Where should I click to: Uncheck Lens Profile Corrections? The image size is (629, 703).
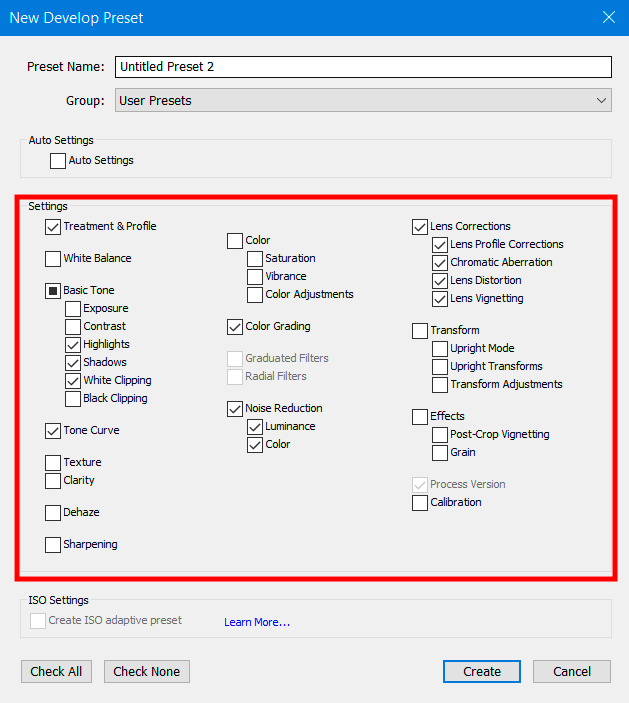coord(440,245)
